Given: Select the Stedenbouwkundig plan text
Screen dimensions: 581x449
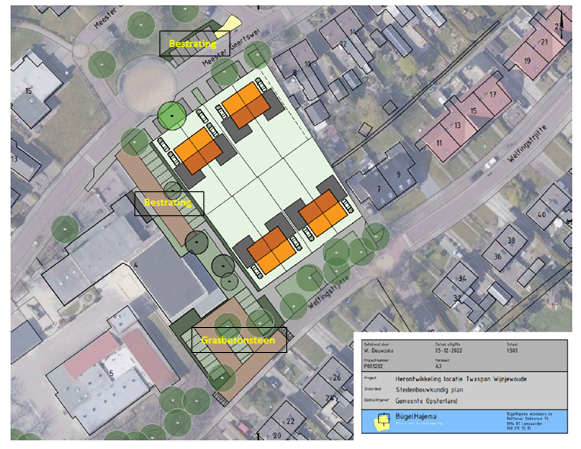Looking at the screenshot, I should tap(429, 390).
